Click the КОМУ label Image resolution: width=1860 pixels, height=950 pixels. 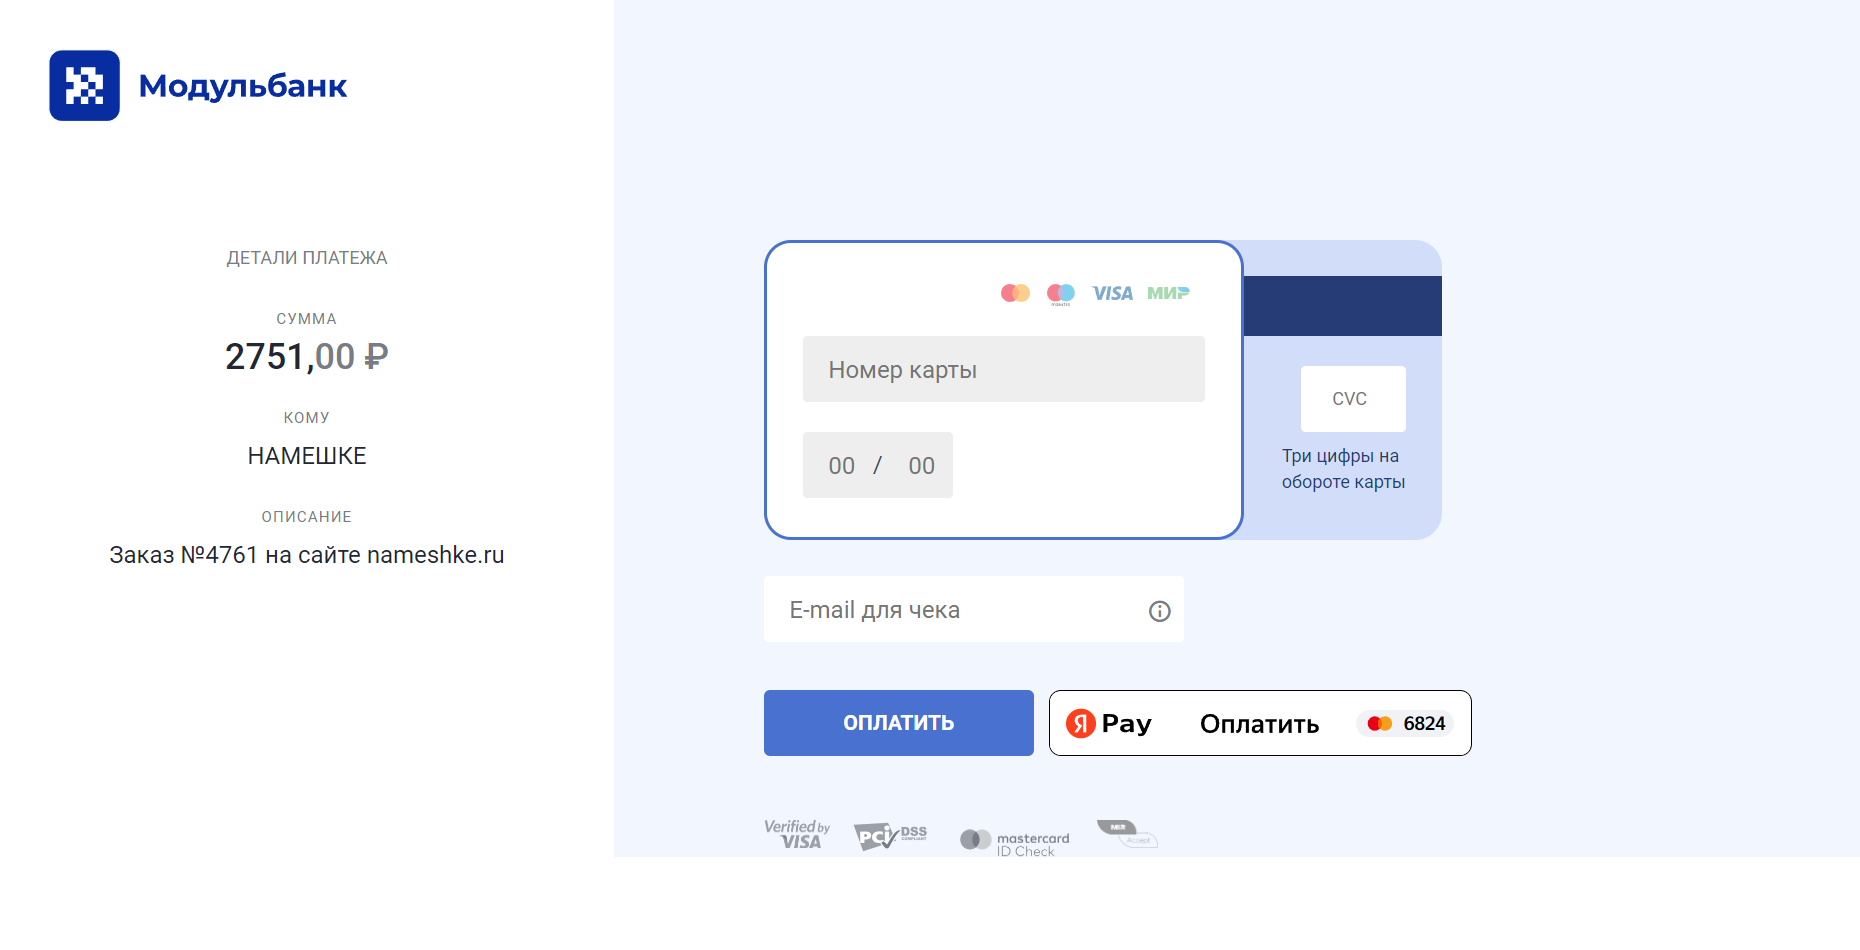tap(307, 418)
